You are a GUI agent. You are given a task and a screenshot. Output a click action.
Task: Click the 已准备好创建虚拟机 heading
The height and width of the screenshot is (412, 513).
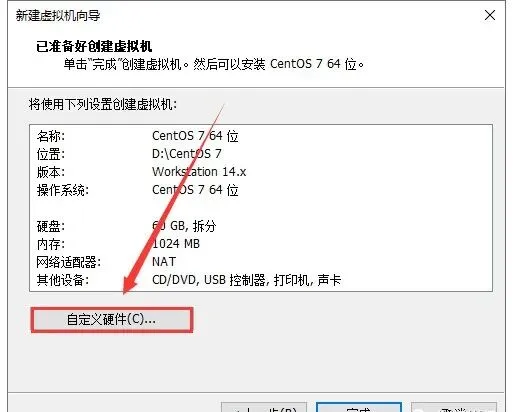(x=94, y=46)
